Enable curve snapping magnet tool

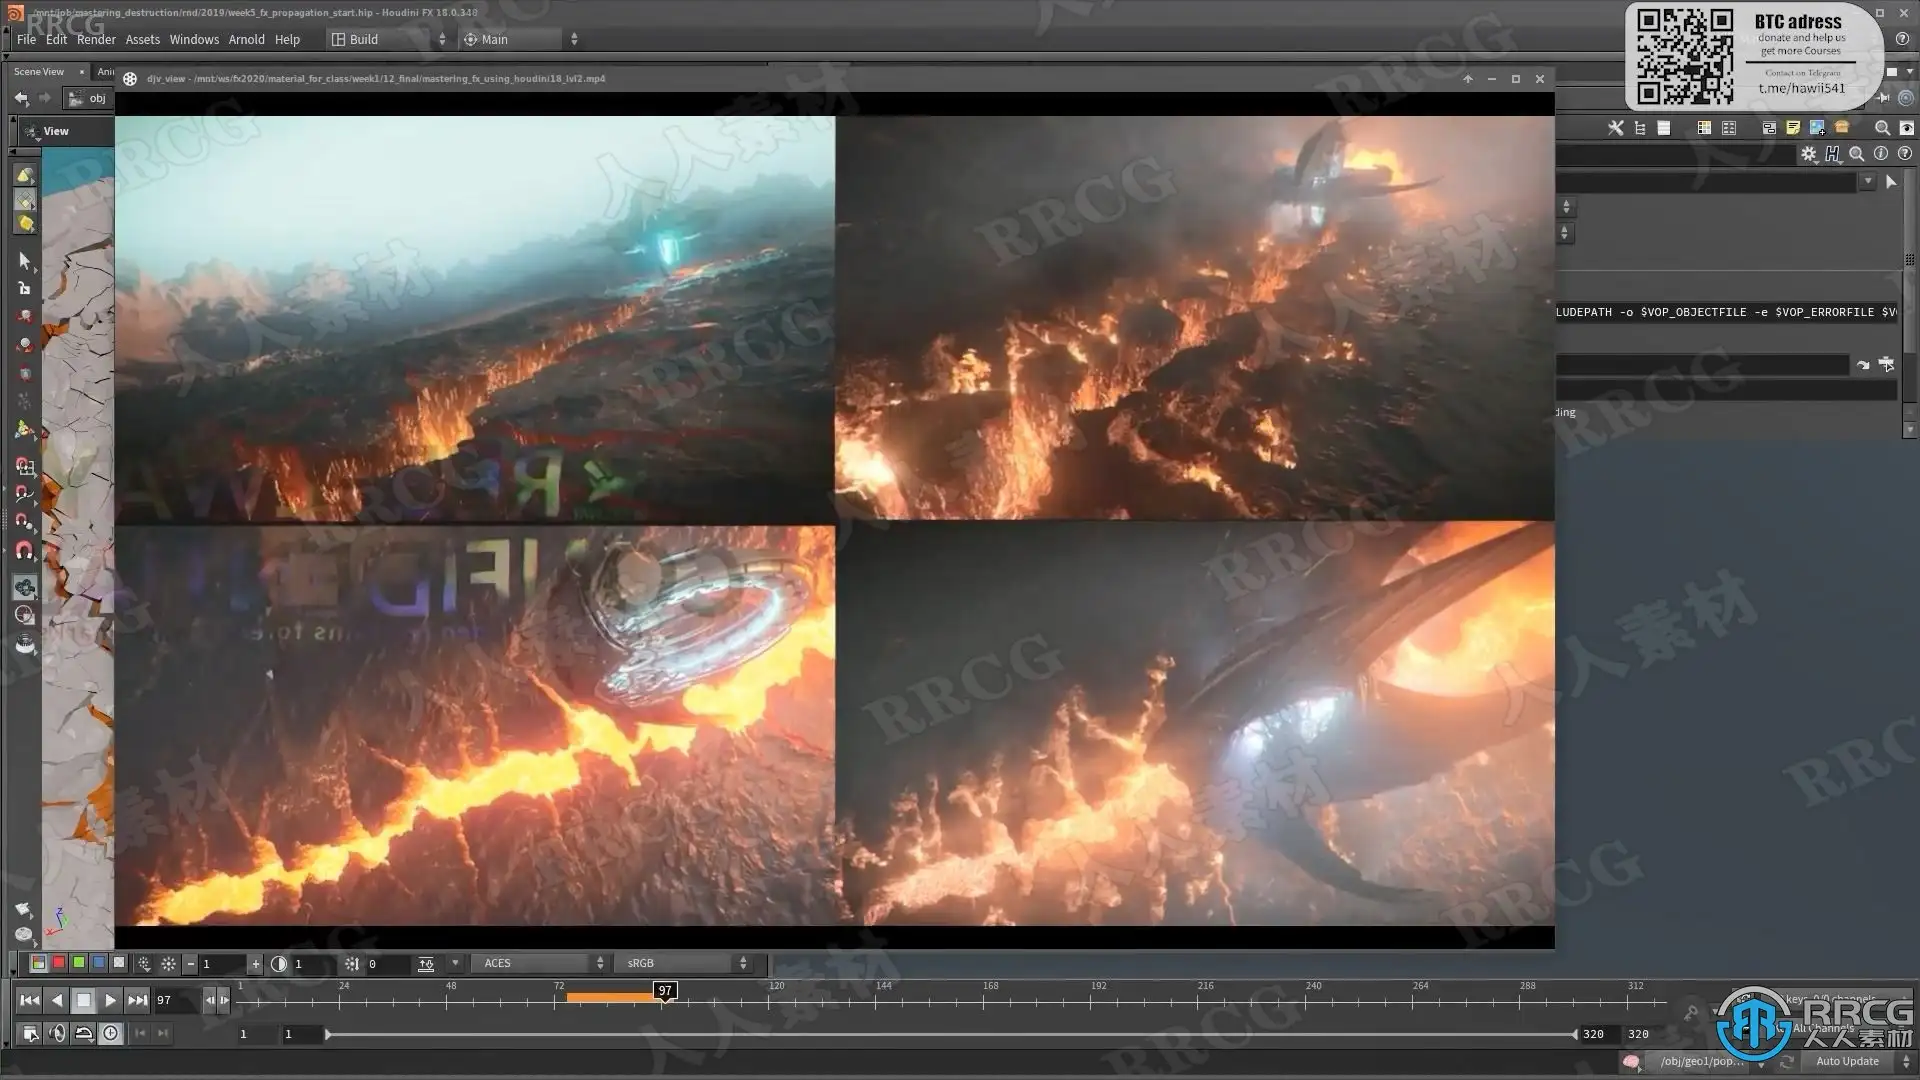pos(25,494)
